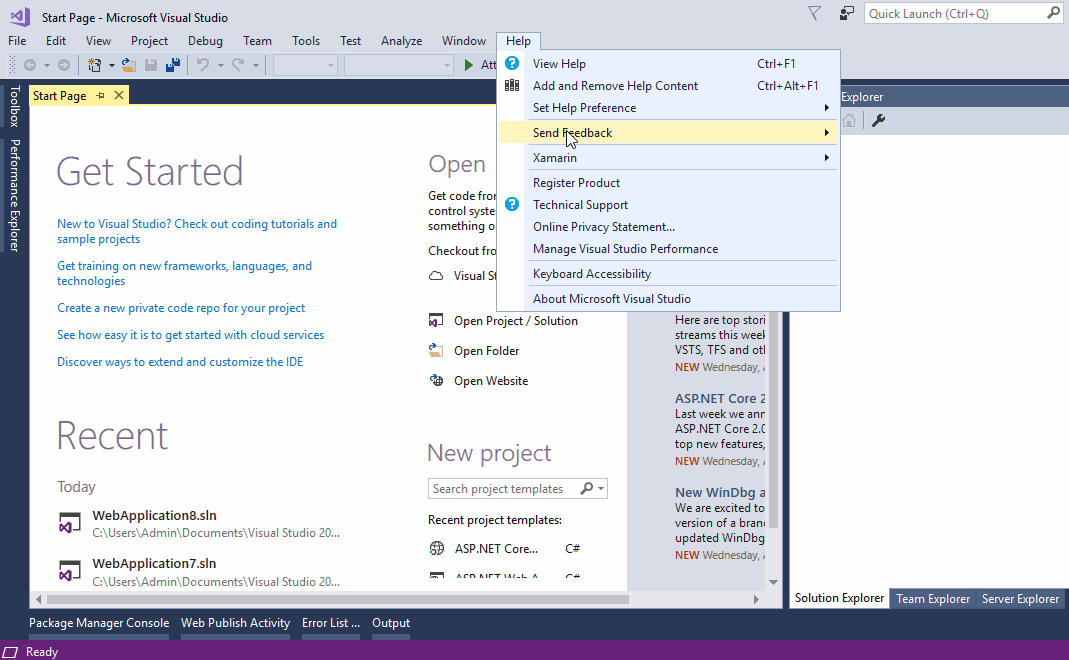Open the coding tutorials and sample projects link

[197, 231]
